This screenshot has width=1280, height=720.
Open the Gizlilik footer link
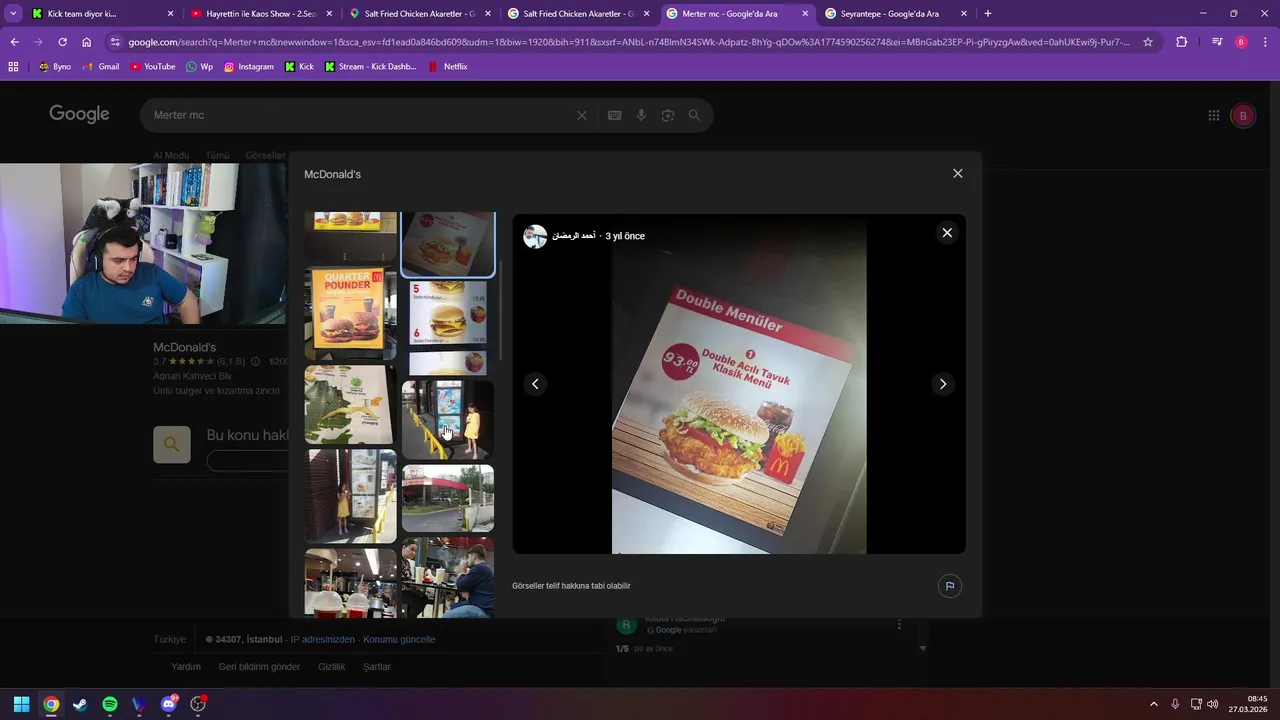point(331,667)
